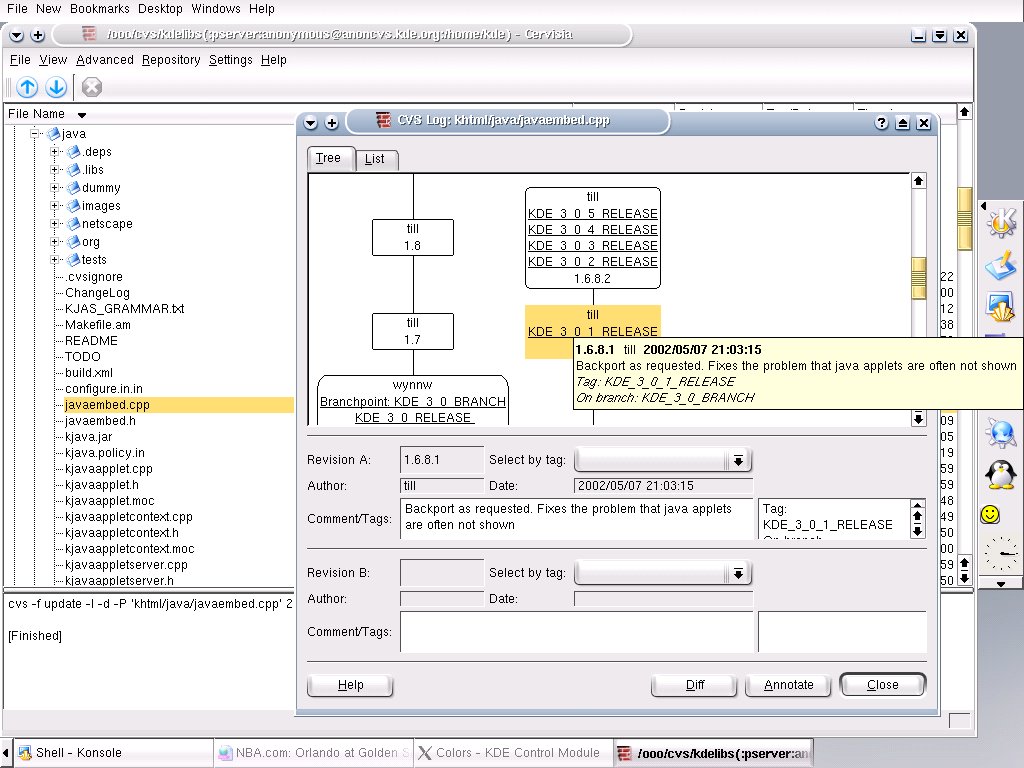This screenshot has width=1024, height=768.
Task: Click the penguin icon in side panel
Action: coord(1000,474)
